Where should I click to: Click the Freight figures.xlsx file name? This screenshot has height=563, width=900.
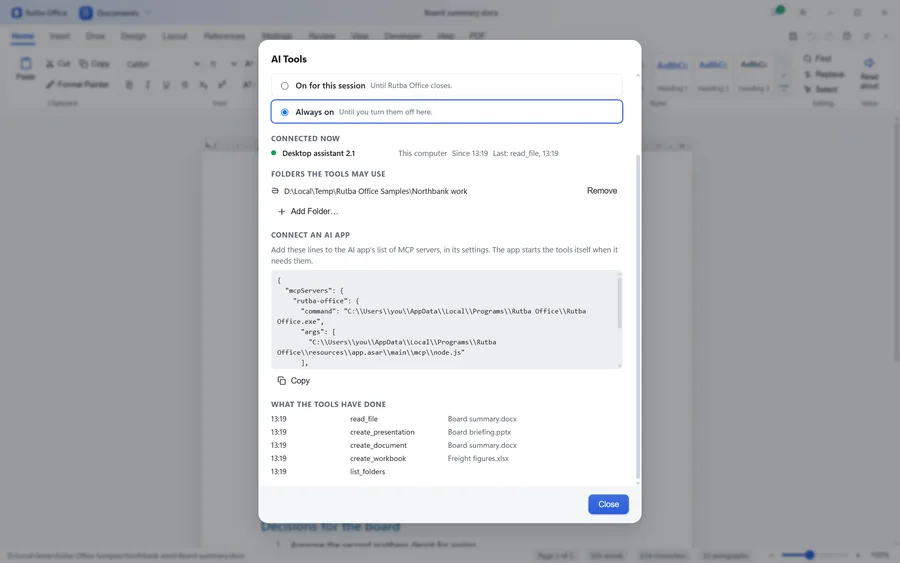click(478, 459)
